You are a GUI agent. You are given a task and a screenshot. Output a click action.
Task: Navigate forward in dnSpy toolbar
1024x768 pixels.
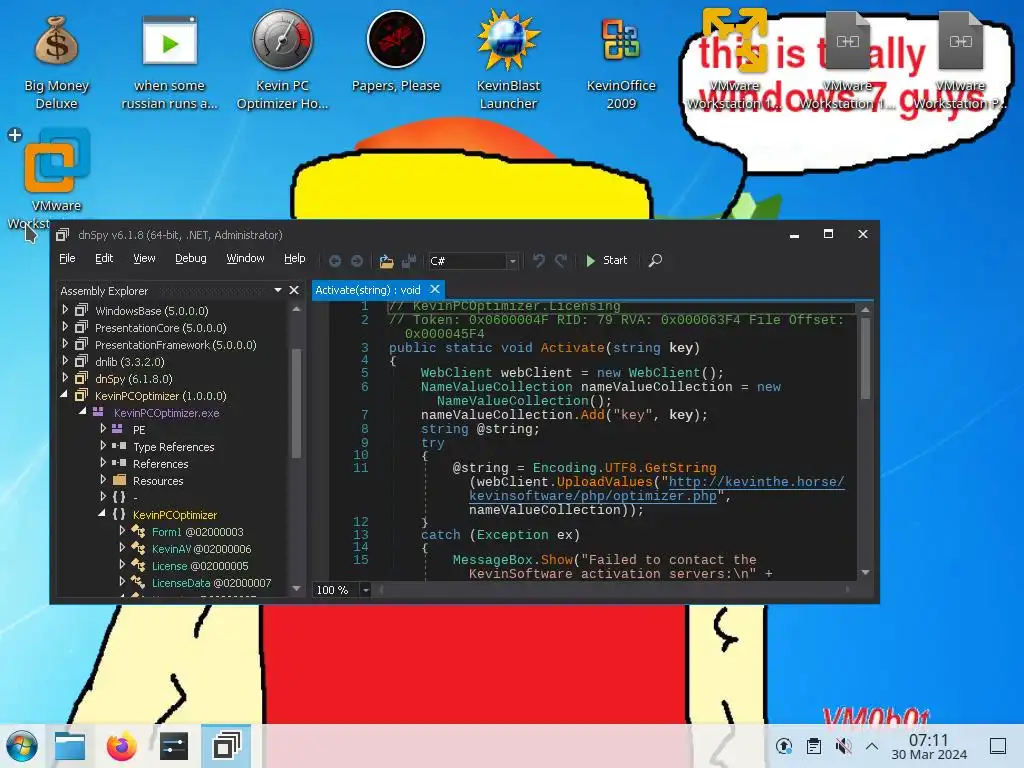click(357, 261)
